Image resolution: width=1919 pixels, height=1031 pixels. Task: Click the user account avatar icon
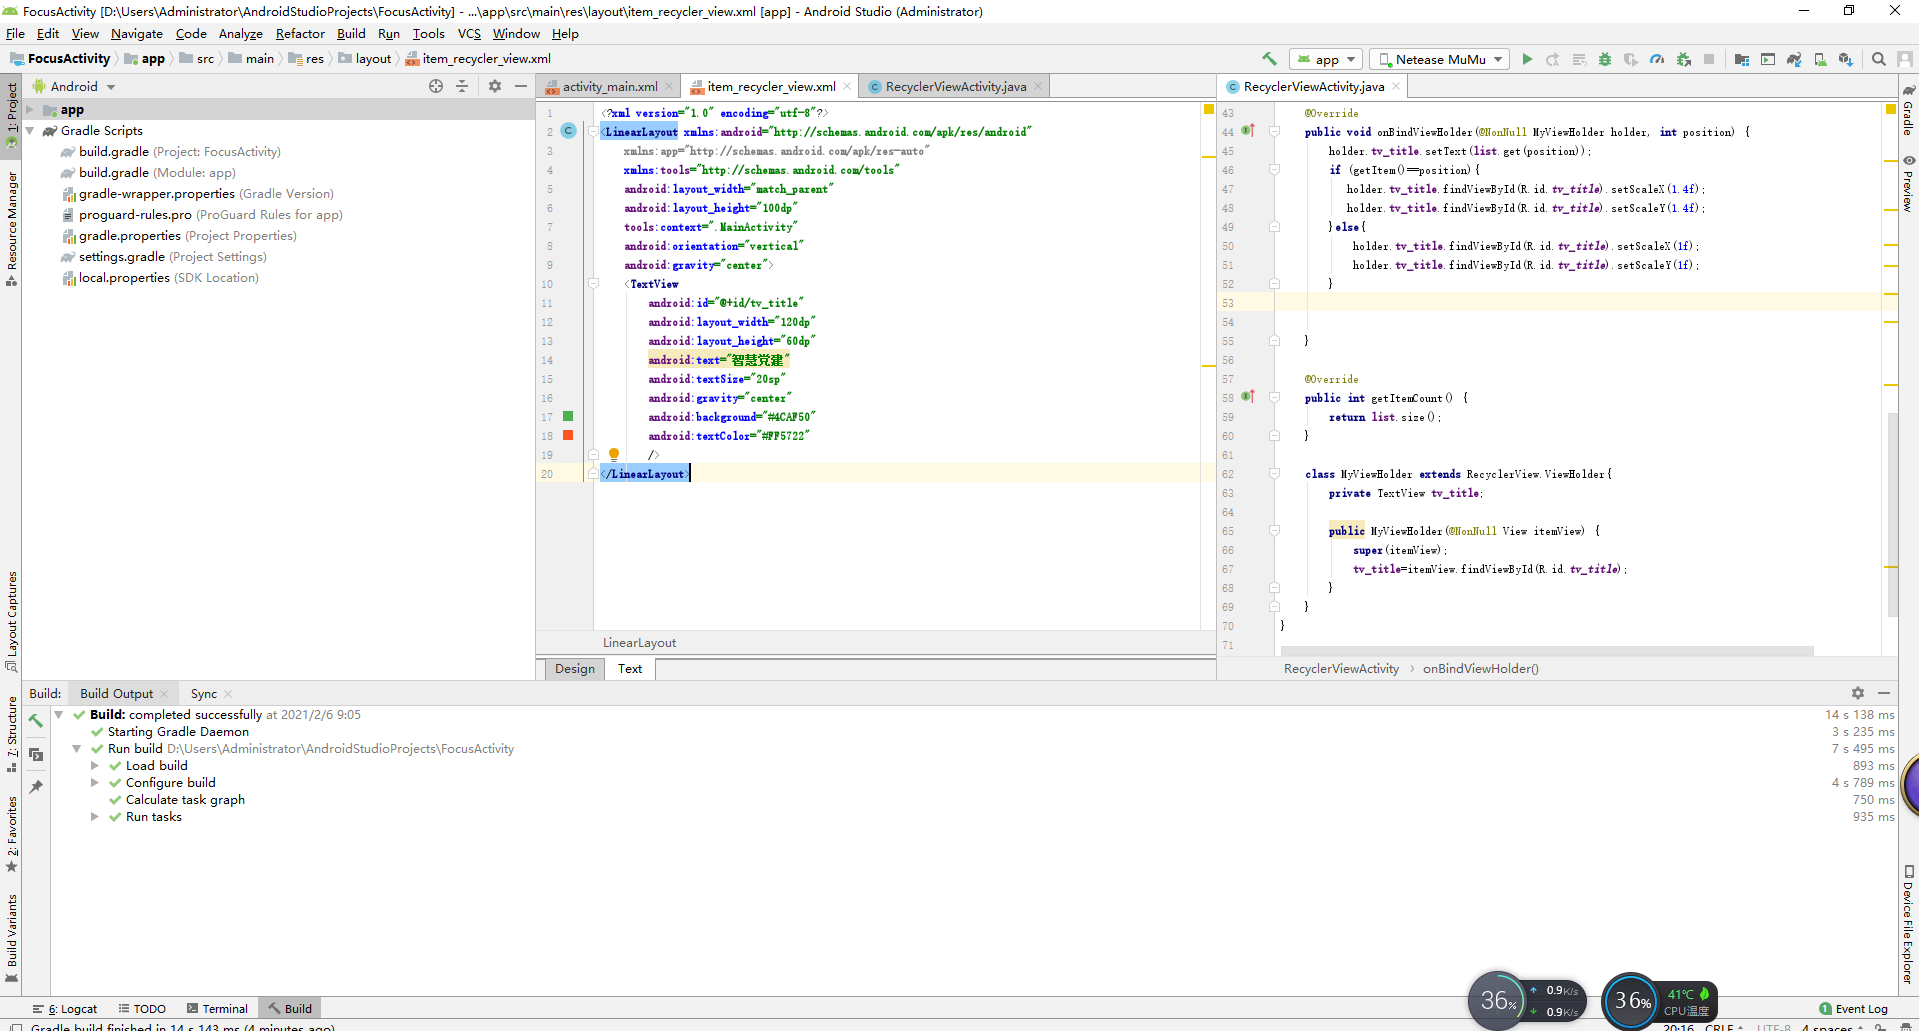pos(1905,59)
